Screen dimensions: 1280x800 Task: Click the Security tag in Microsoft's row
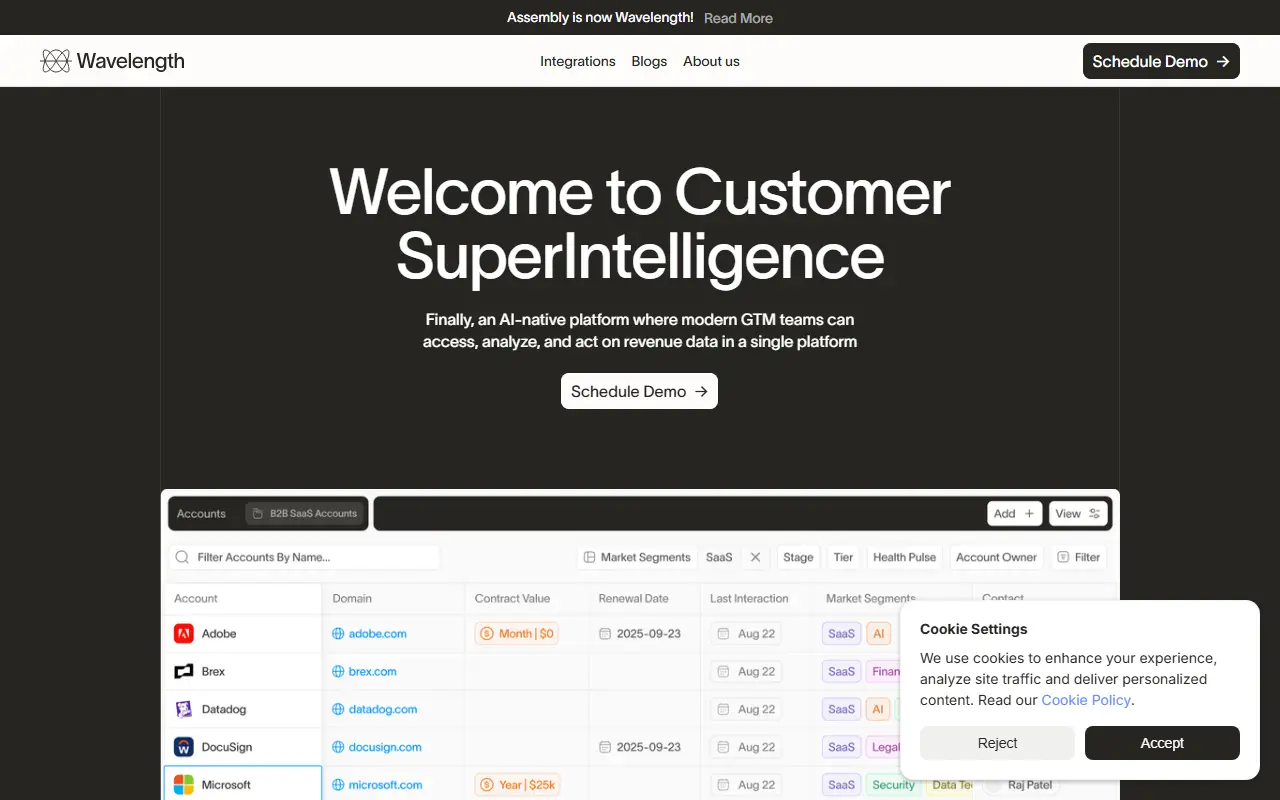(893, 785)
